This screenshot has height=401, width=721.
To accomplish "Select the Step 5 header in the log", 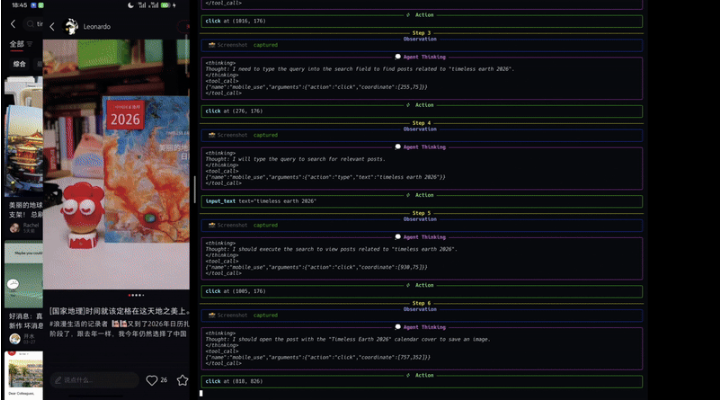I will click(x=421, y=213).
